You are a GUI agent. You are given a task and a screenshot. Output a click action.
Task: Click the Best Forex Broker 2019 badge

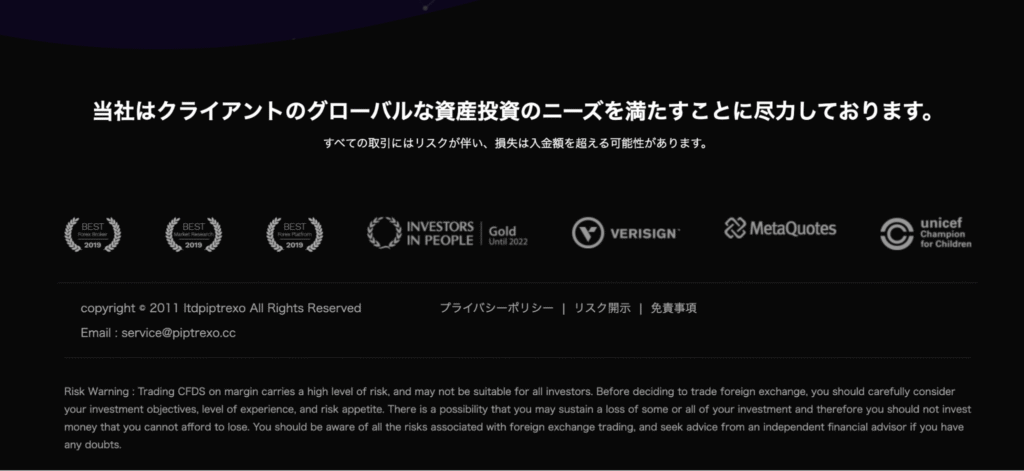92,235
